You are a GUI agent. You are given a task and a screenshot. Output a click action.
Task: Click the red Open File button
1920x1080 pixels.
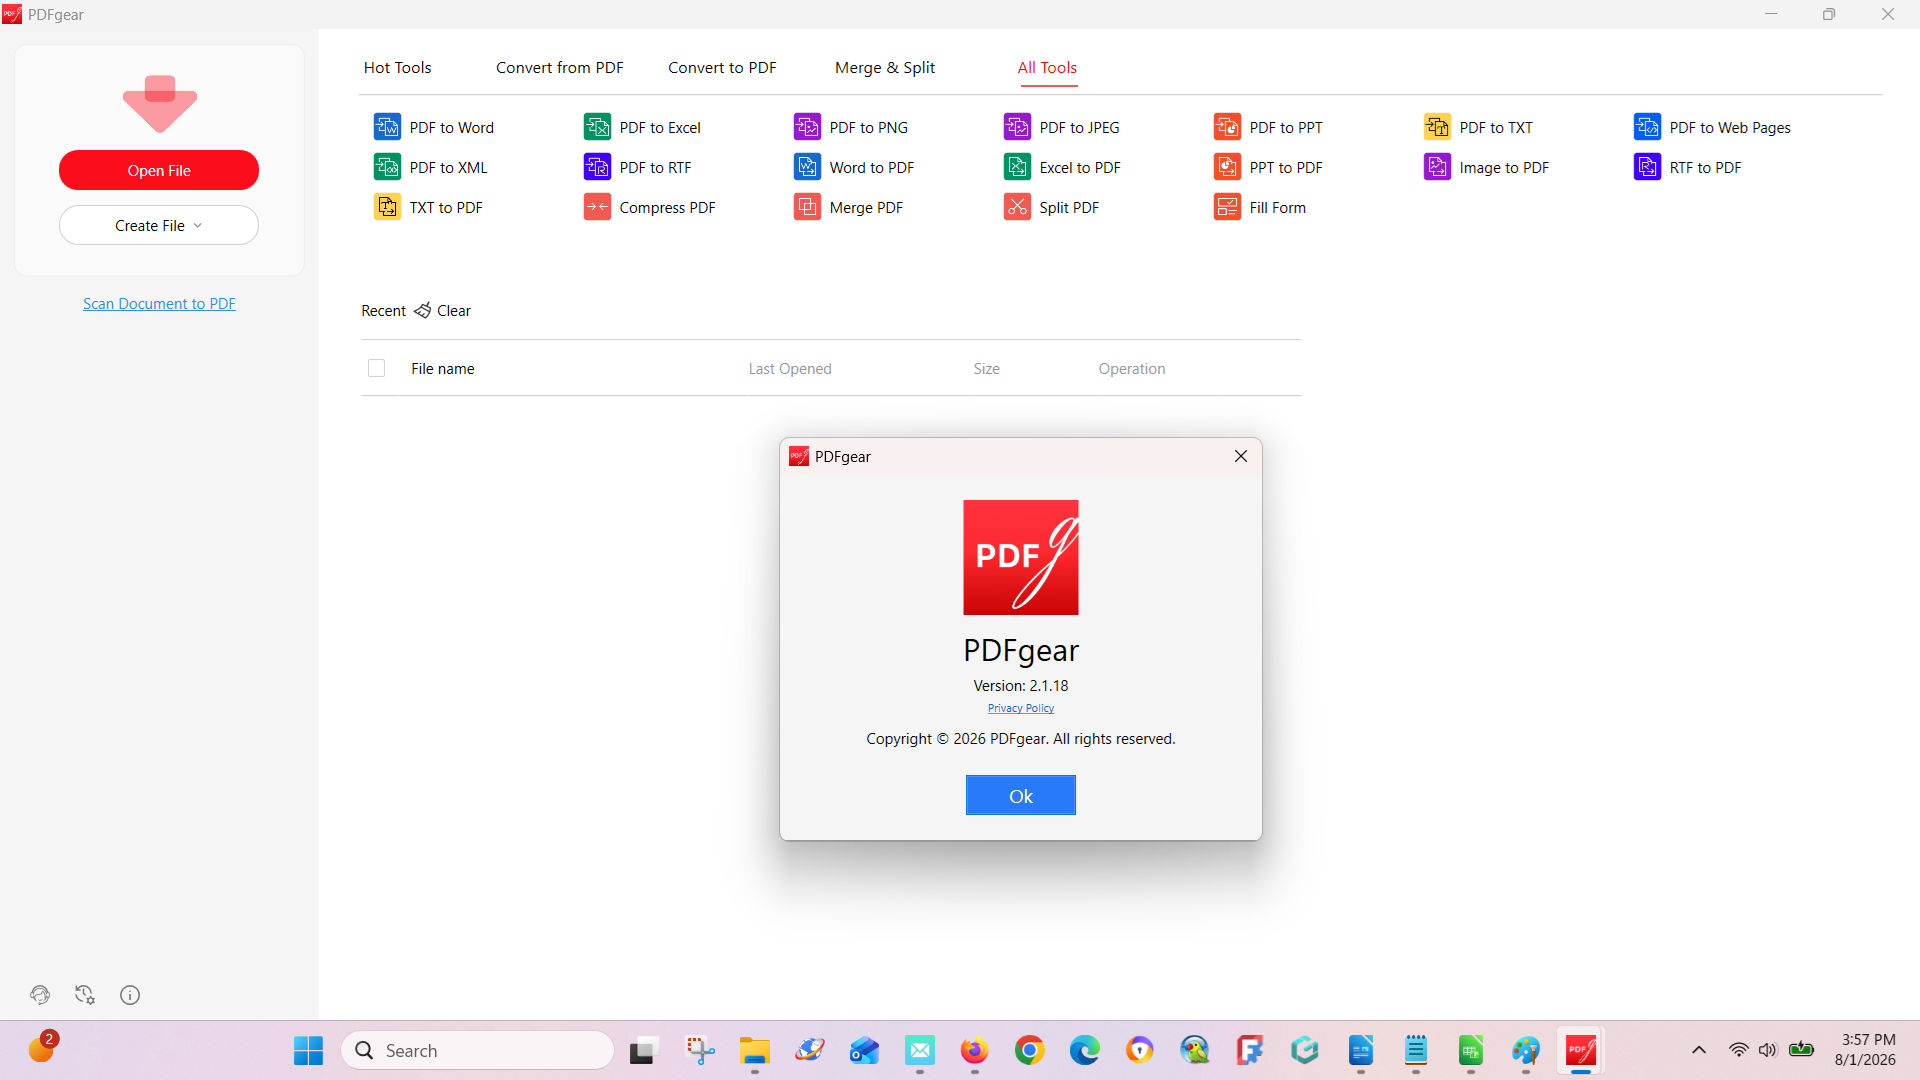pyautogui.click(x=159, y=170)
